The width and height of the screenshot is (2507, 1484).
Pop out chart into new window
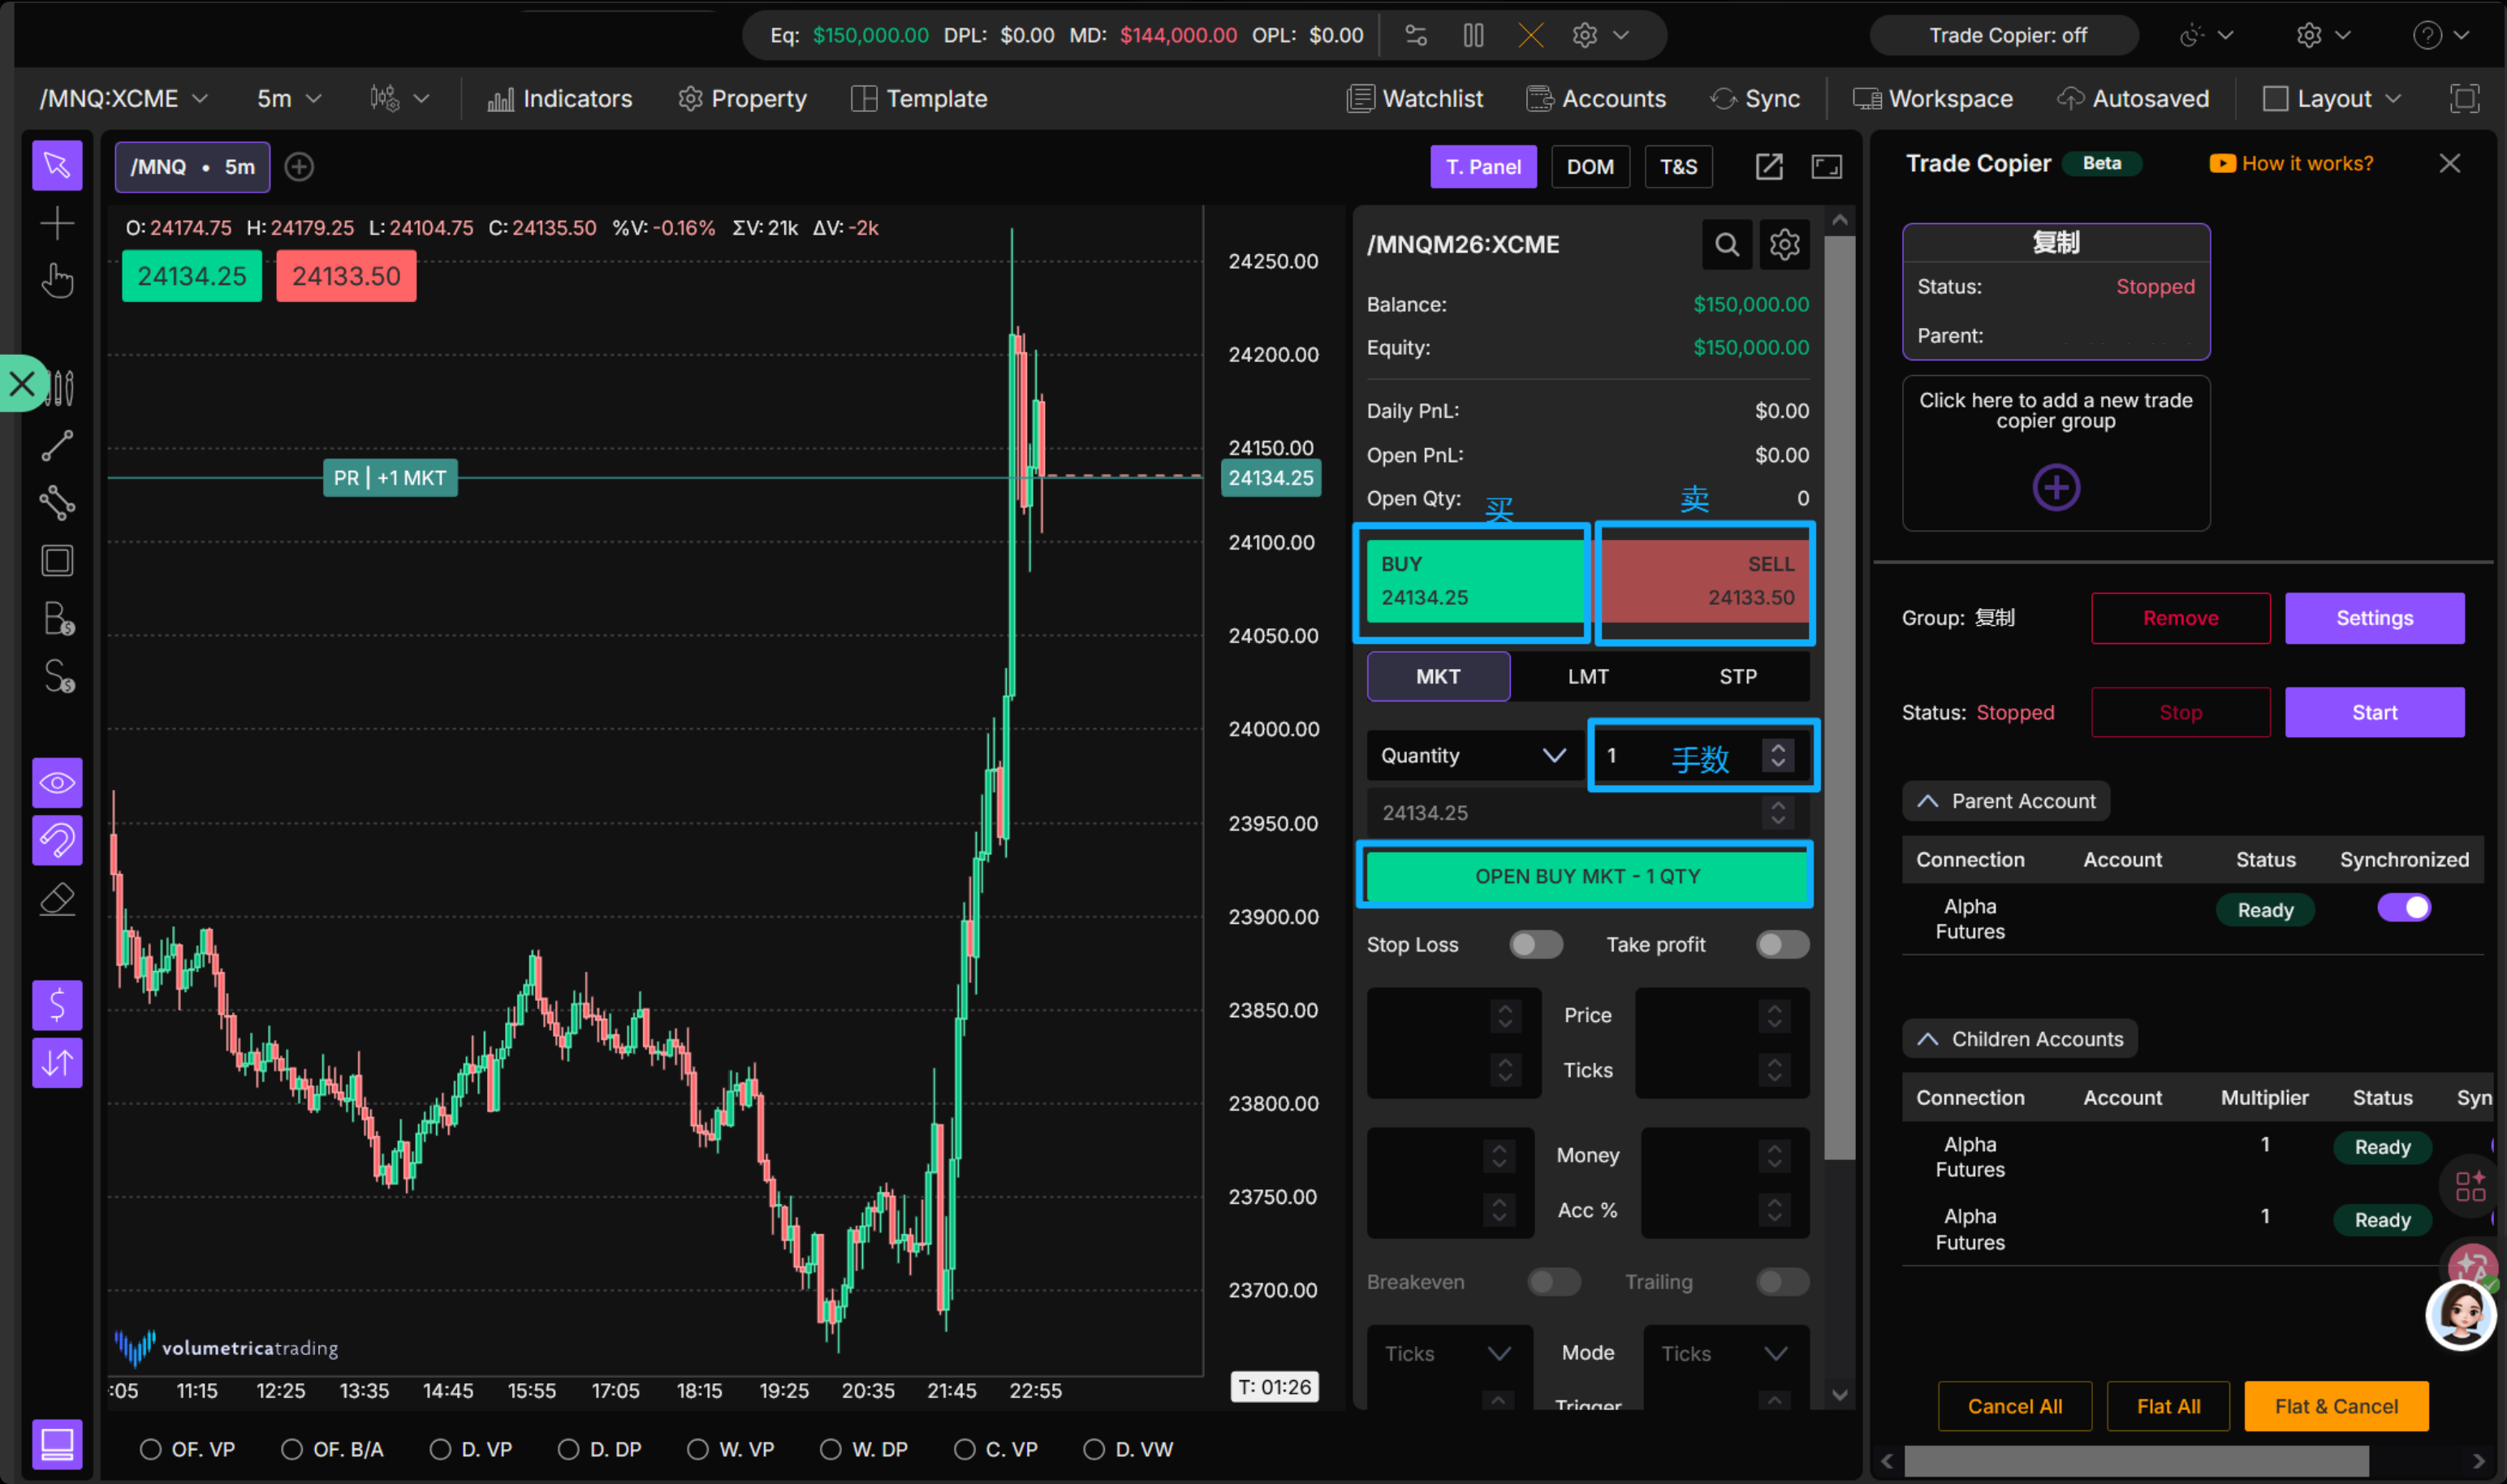[1768, 167]
